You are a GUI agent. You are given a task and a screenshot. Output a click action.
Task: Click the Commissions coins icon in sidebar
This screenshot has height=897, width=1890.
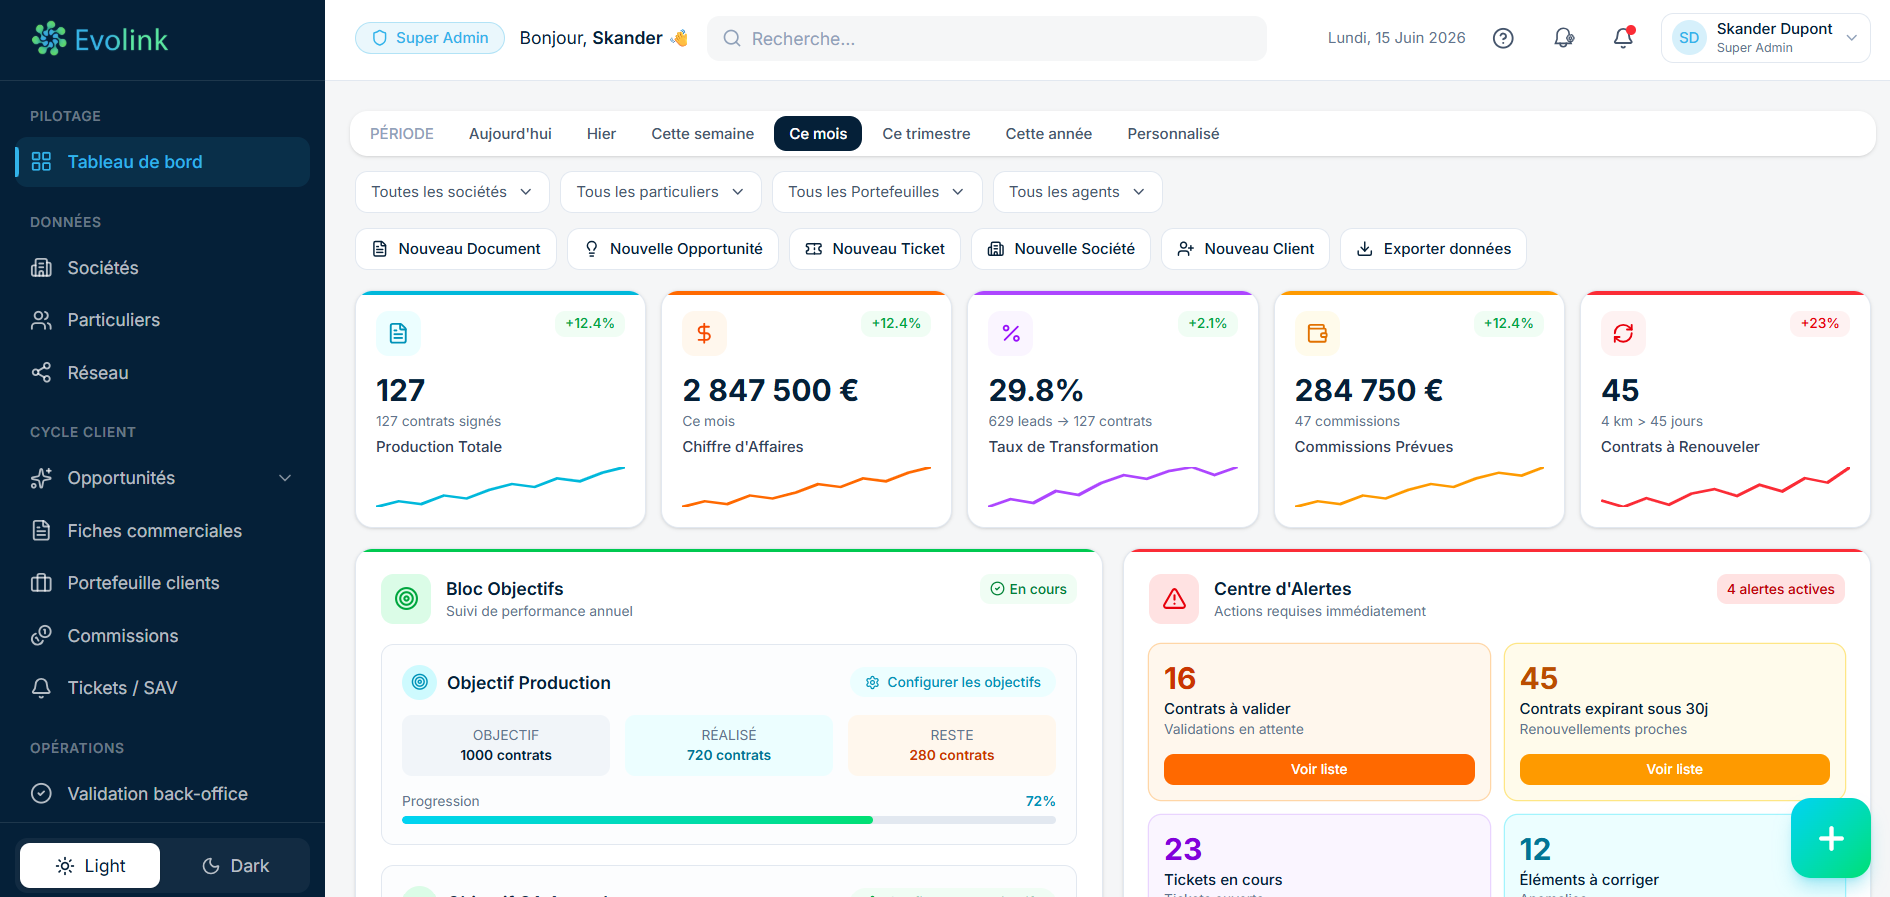click(x=41, y=635)
